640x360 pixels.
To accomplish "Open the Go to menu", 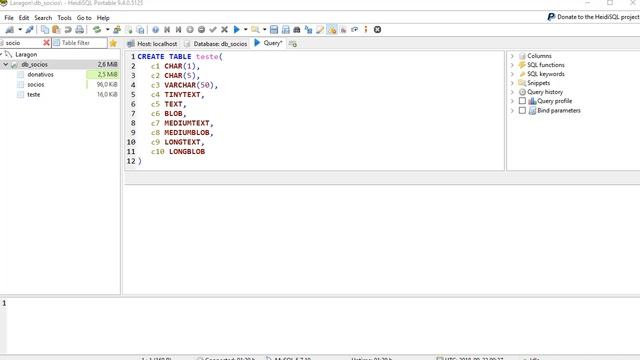I will click(84, 18).
